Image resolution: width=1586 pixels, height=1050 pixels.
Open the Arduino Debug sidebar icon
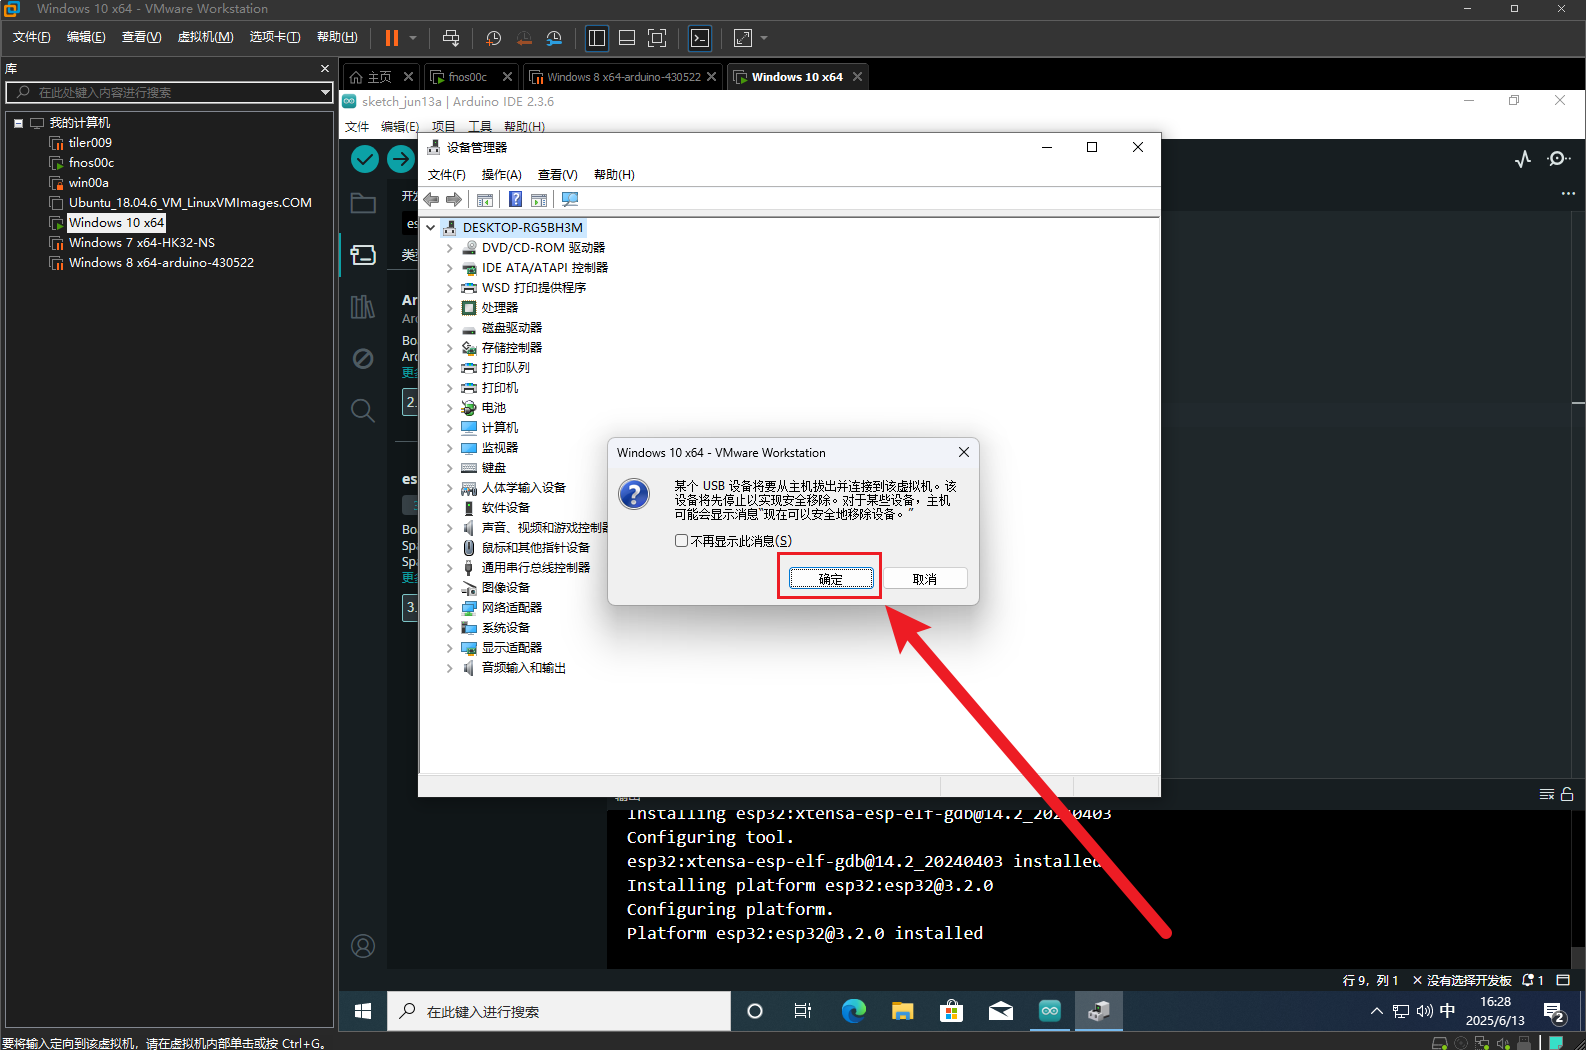click(363, 358)
